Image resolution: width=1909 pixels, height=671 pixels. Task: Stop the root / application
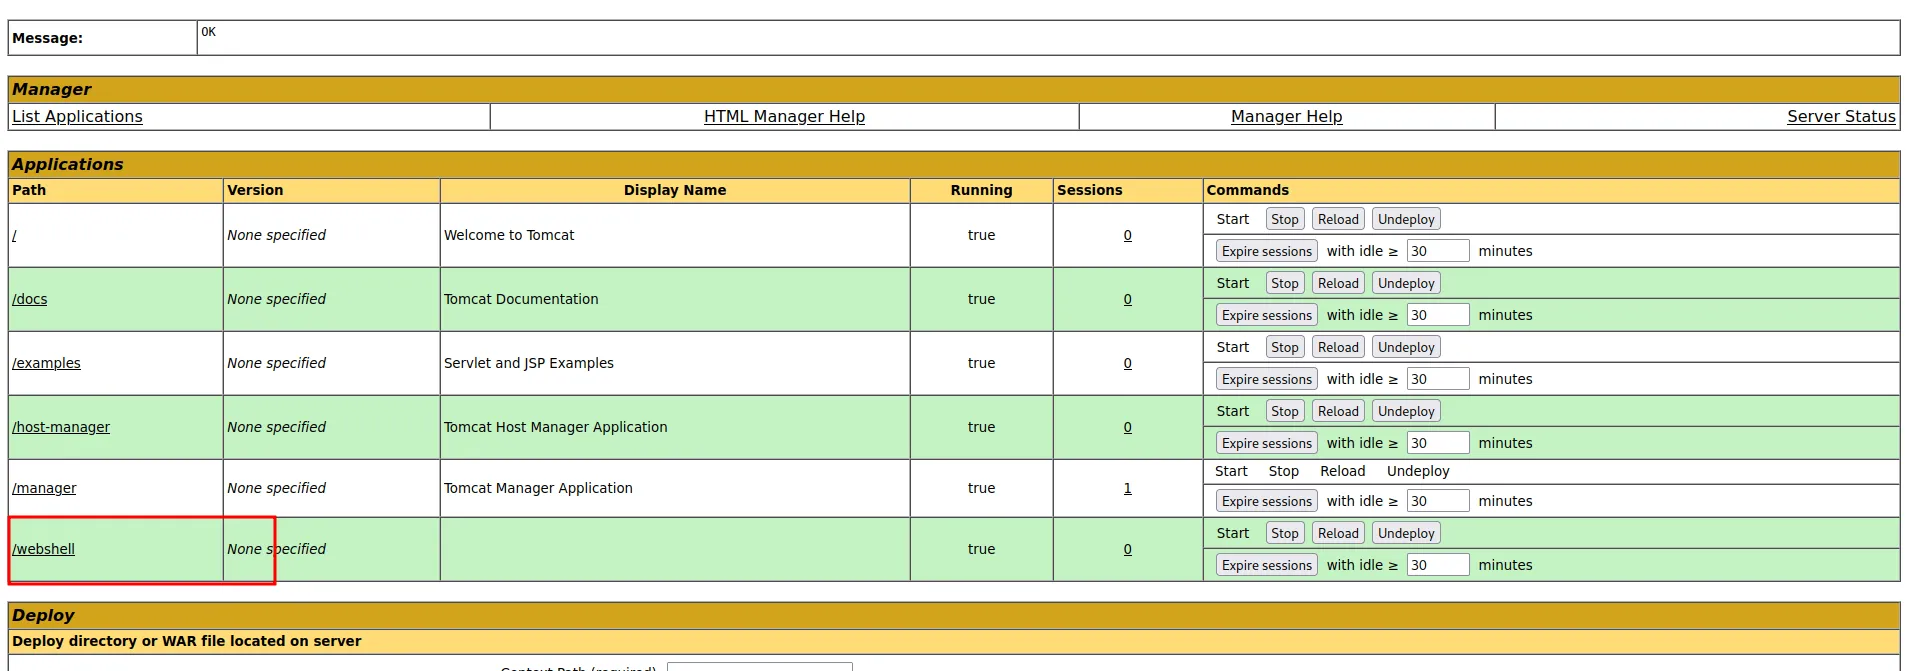pos(1284,220)
